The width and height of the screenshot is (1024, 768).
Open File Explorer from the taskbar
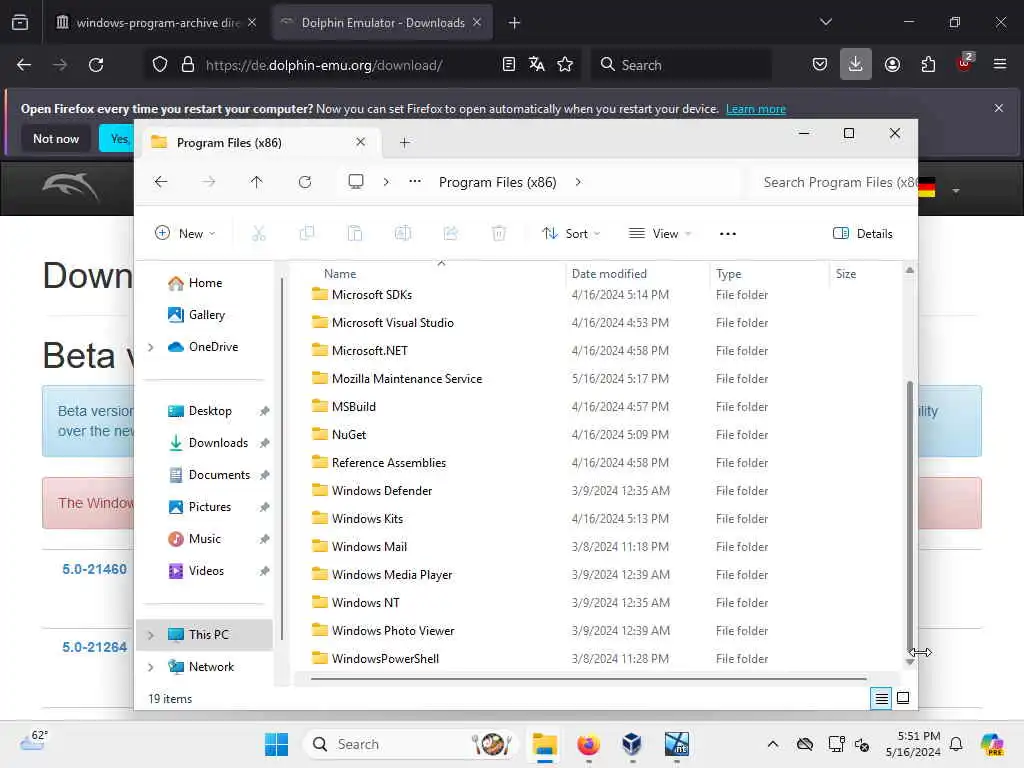click(544, 744)
